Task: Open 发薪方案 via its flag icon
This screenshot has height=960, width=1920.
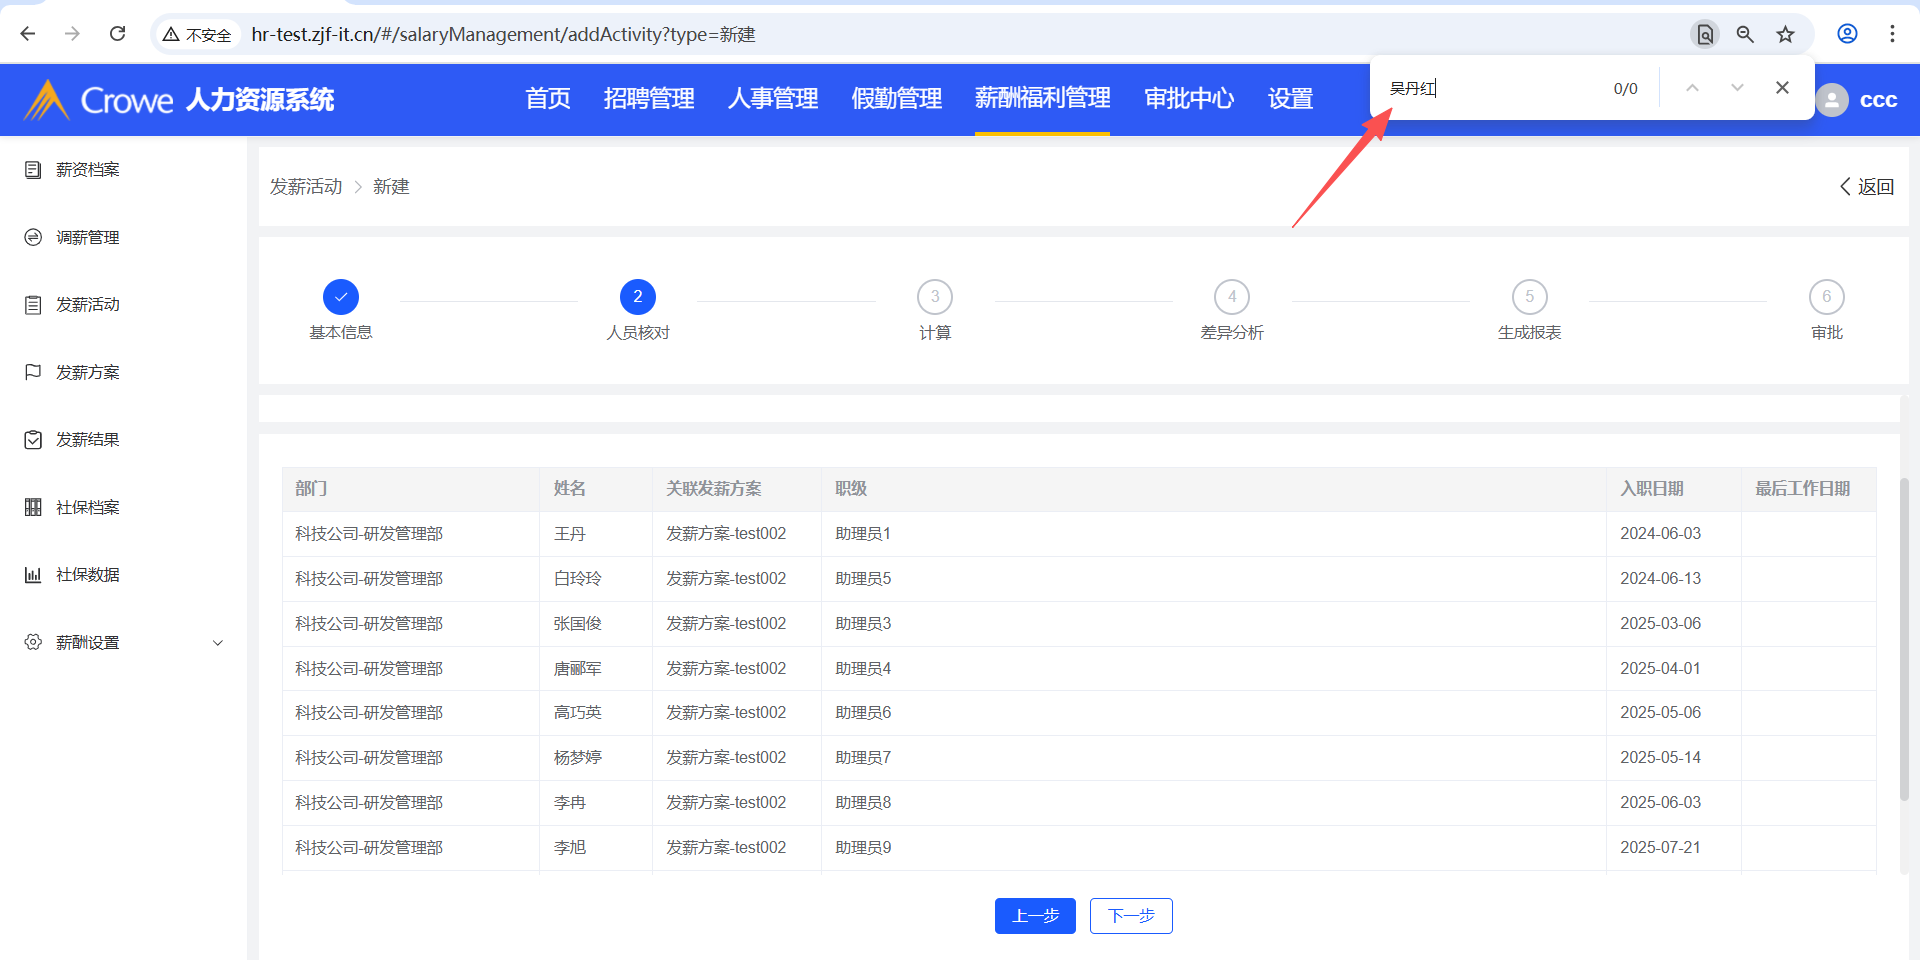Action: pos(33,372)
